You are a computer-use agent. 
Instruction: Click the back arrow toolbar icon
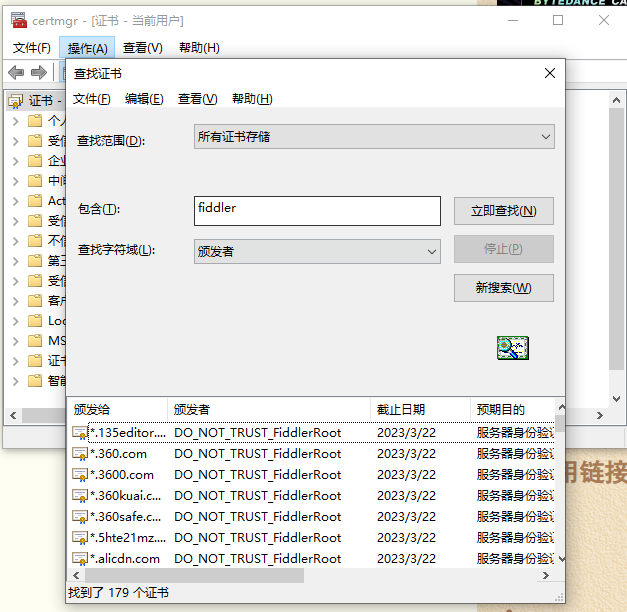click(16, 72)
